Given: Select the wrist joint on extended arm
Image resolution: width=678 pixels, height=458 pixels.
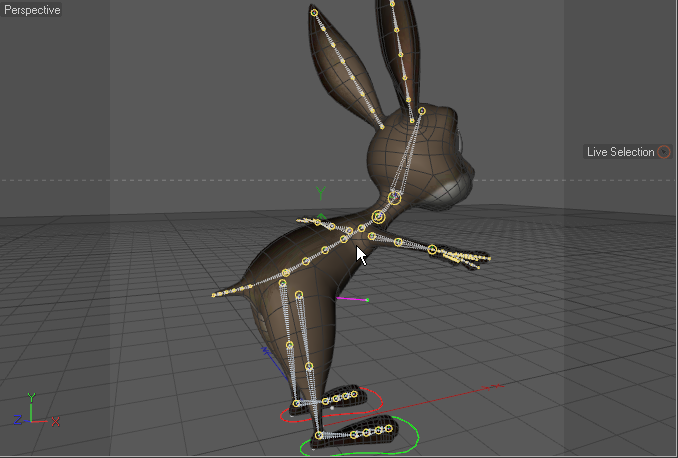Looking at the screenshot, I should coord(432,249).
